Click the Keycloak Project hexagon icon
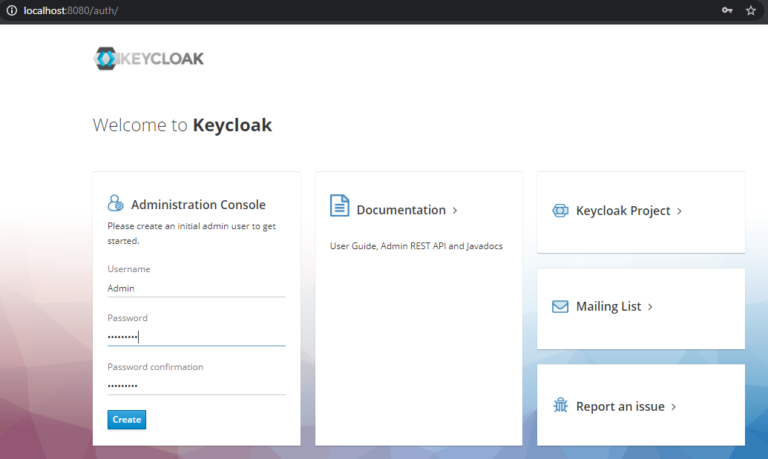The width and height of the screenshot is (768, 459). 560,211
